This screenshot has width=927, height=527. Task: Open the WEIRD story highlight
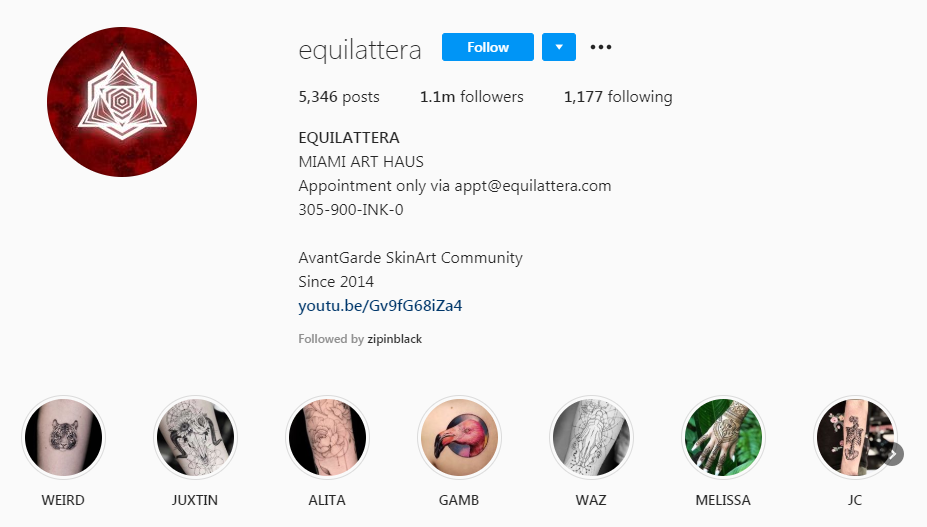click(63, 438)
